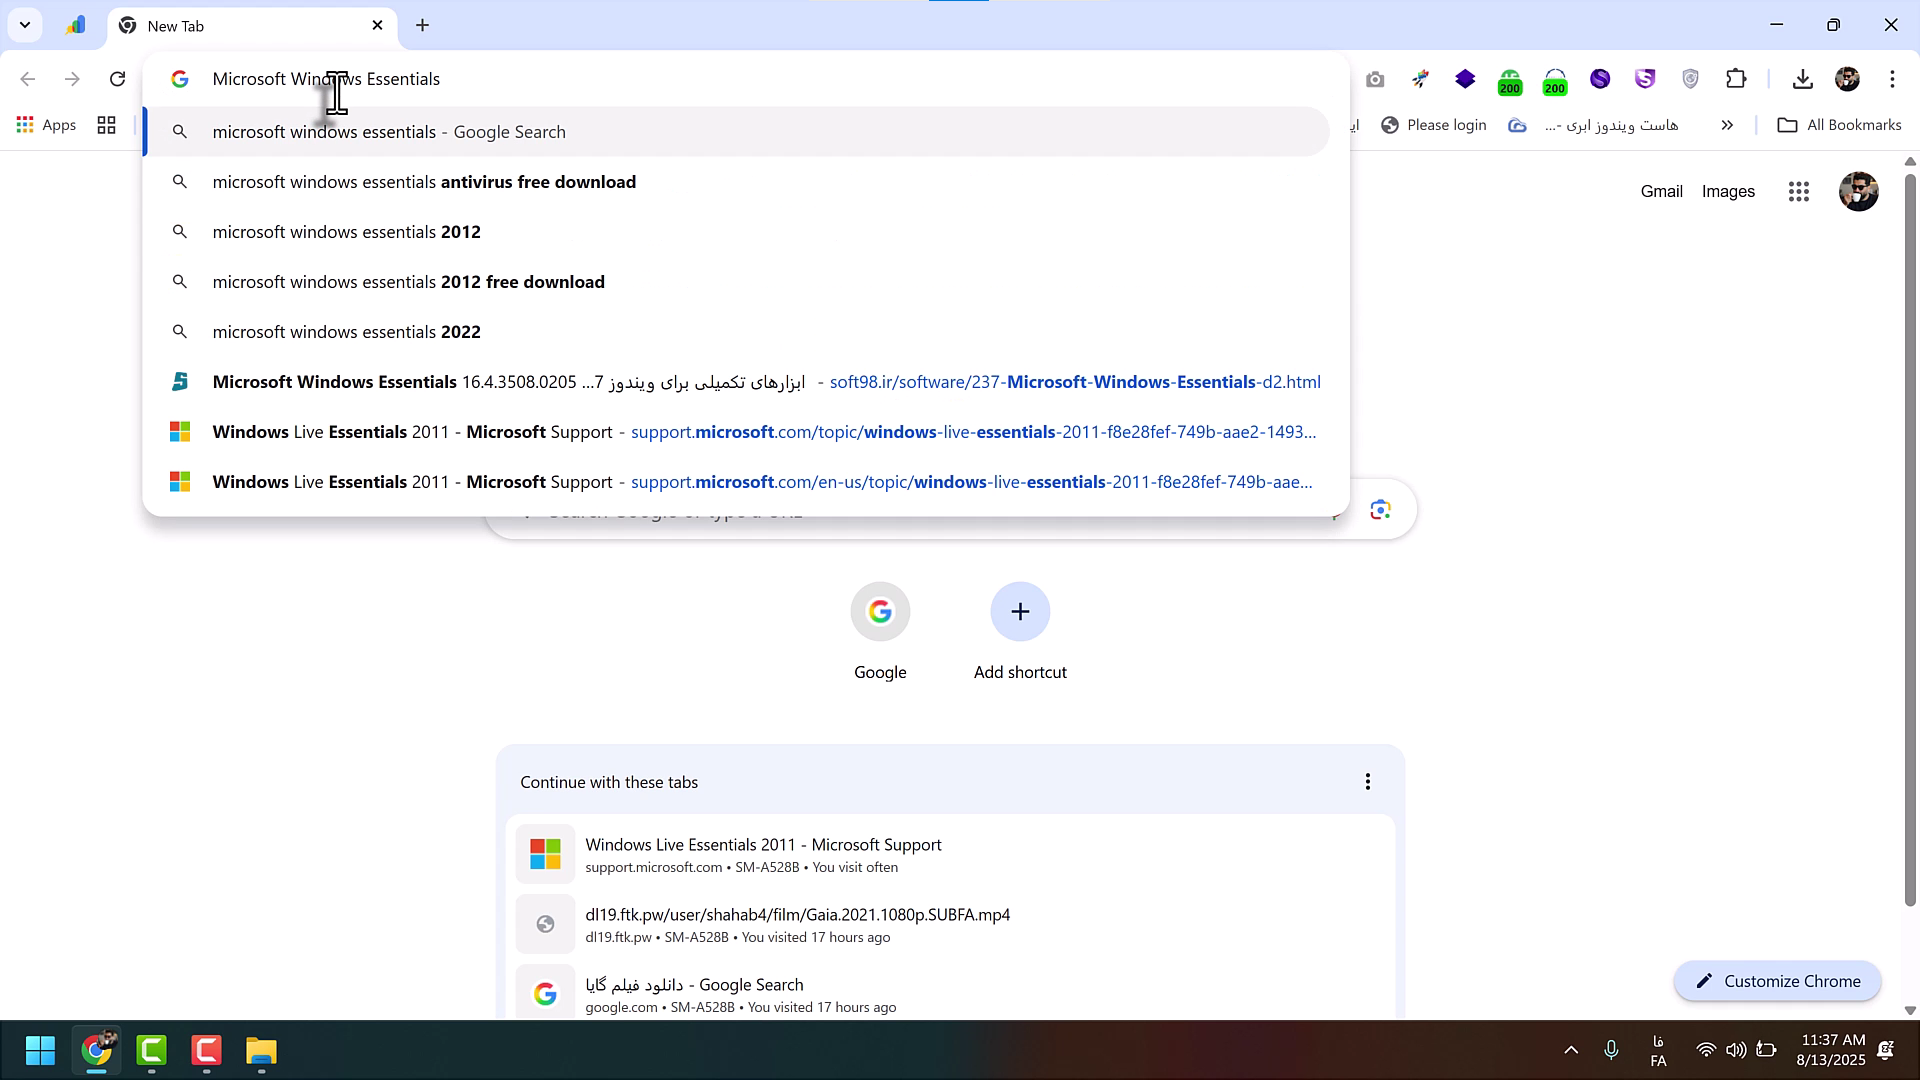1920x1080 pixels.
Task: Go back to the previous page
Action: [x=28, y=79]
